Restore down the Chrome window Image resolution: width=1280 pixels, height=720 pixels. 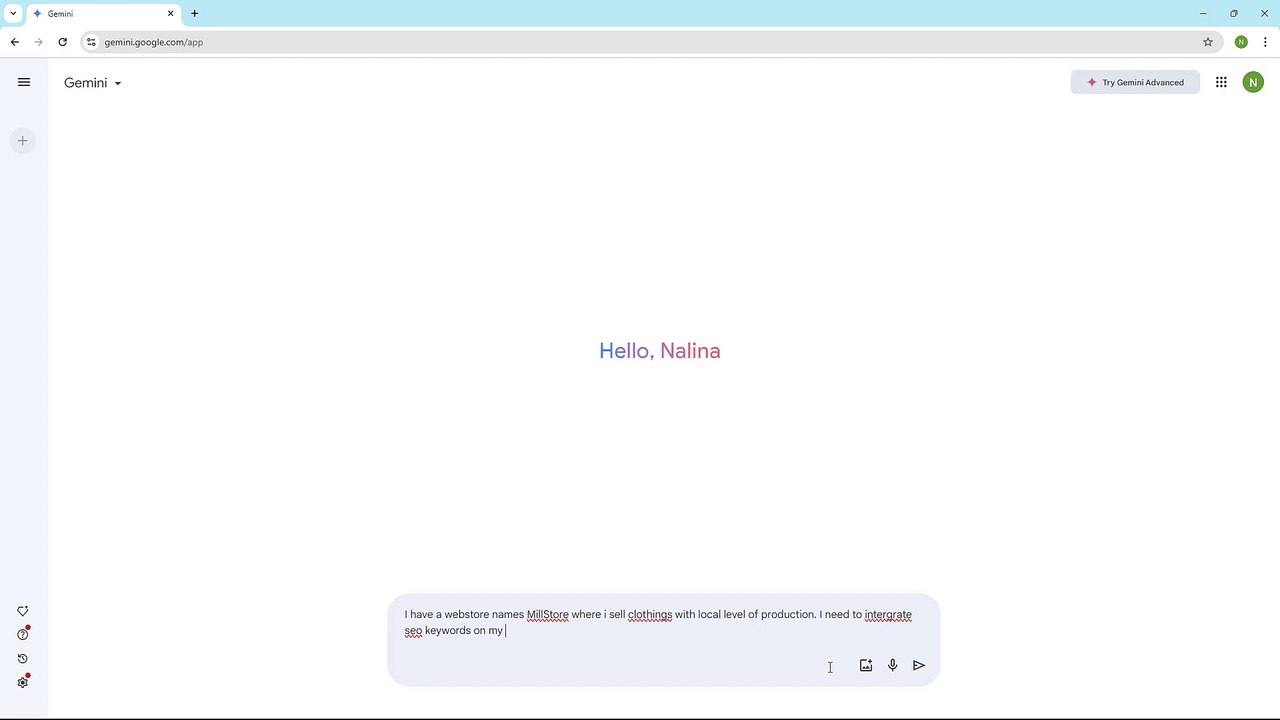pyautogui.click(x=1234, y=14)
